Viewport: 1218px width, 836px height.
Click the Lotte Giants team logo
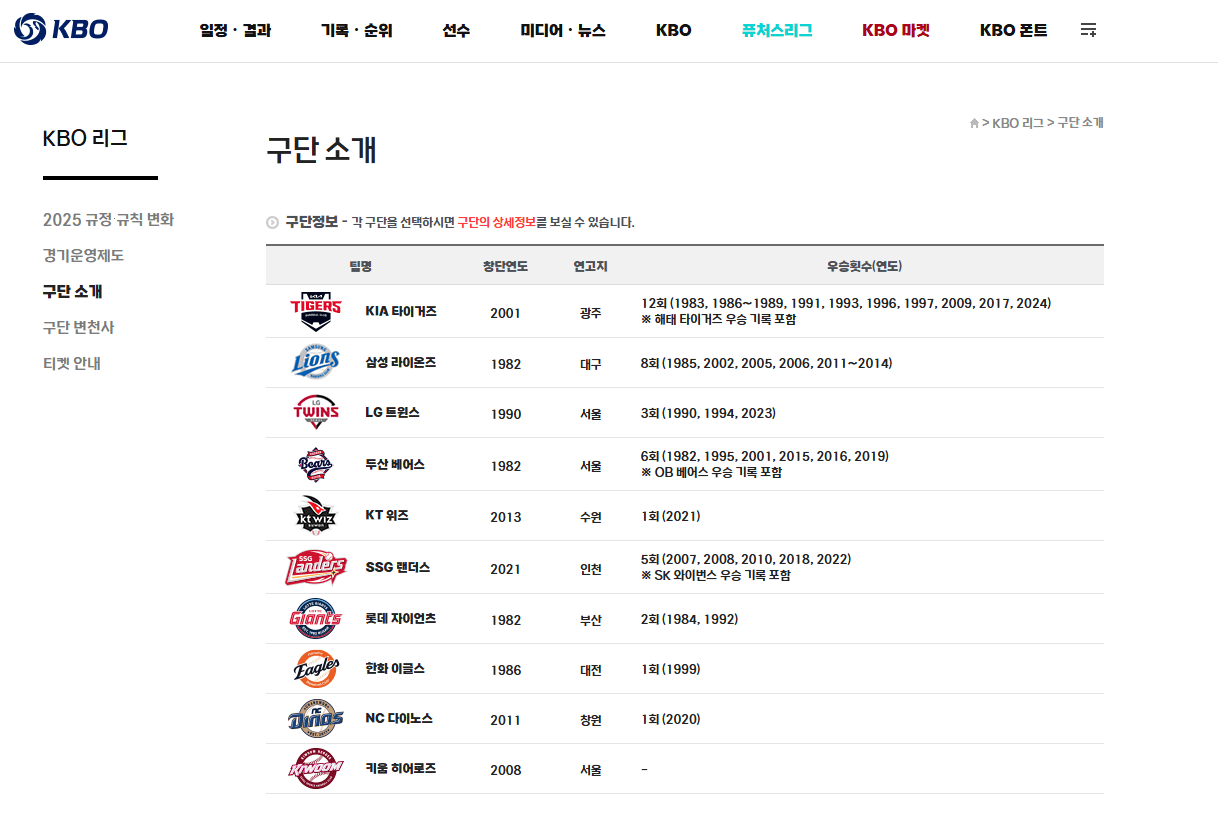point(316,618)
